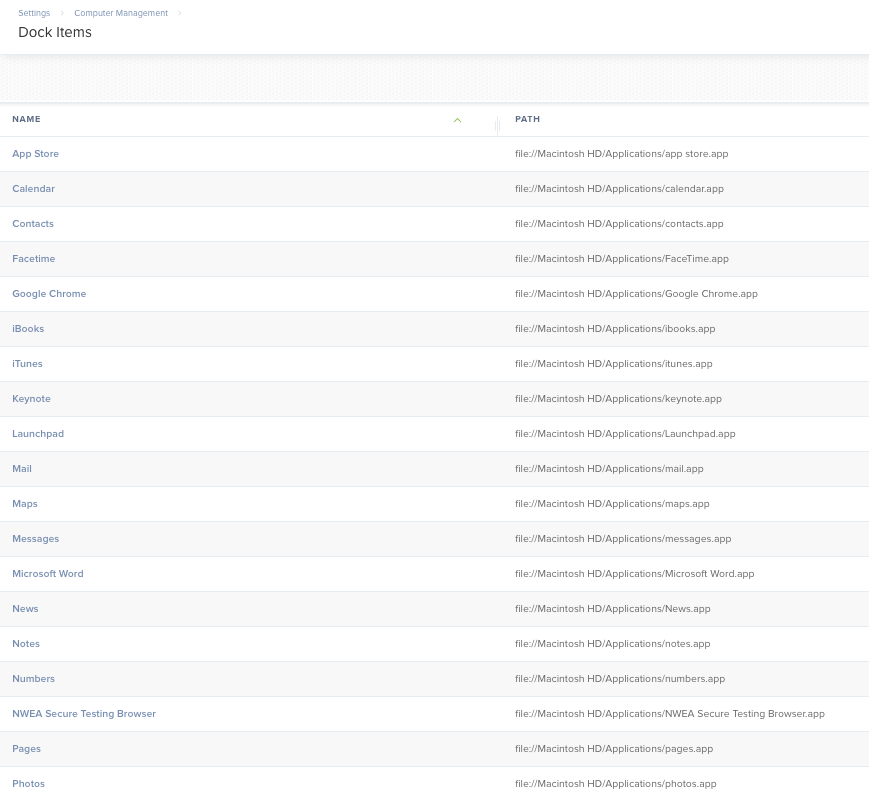Select the path ending in app store.app

621,154
